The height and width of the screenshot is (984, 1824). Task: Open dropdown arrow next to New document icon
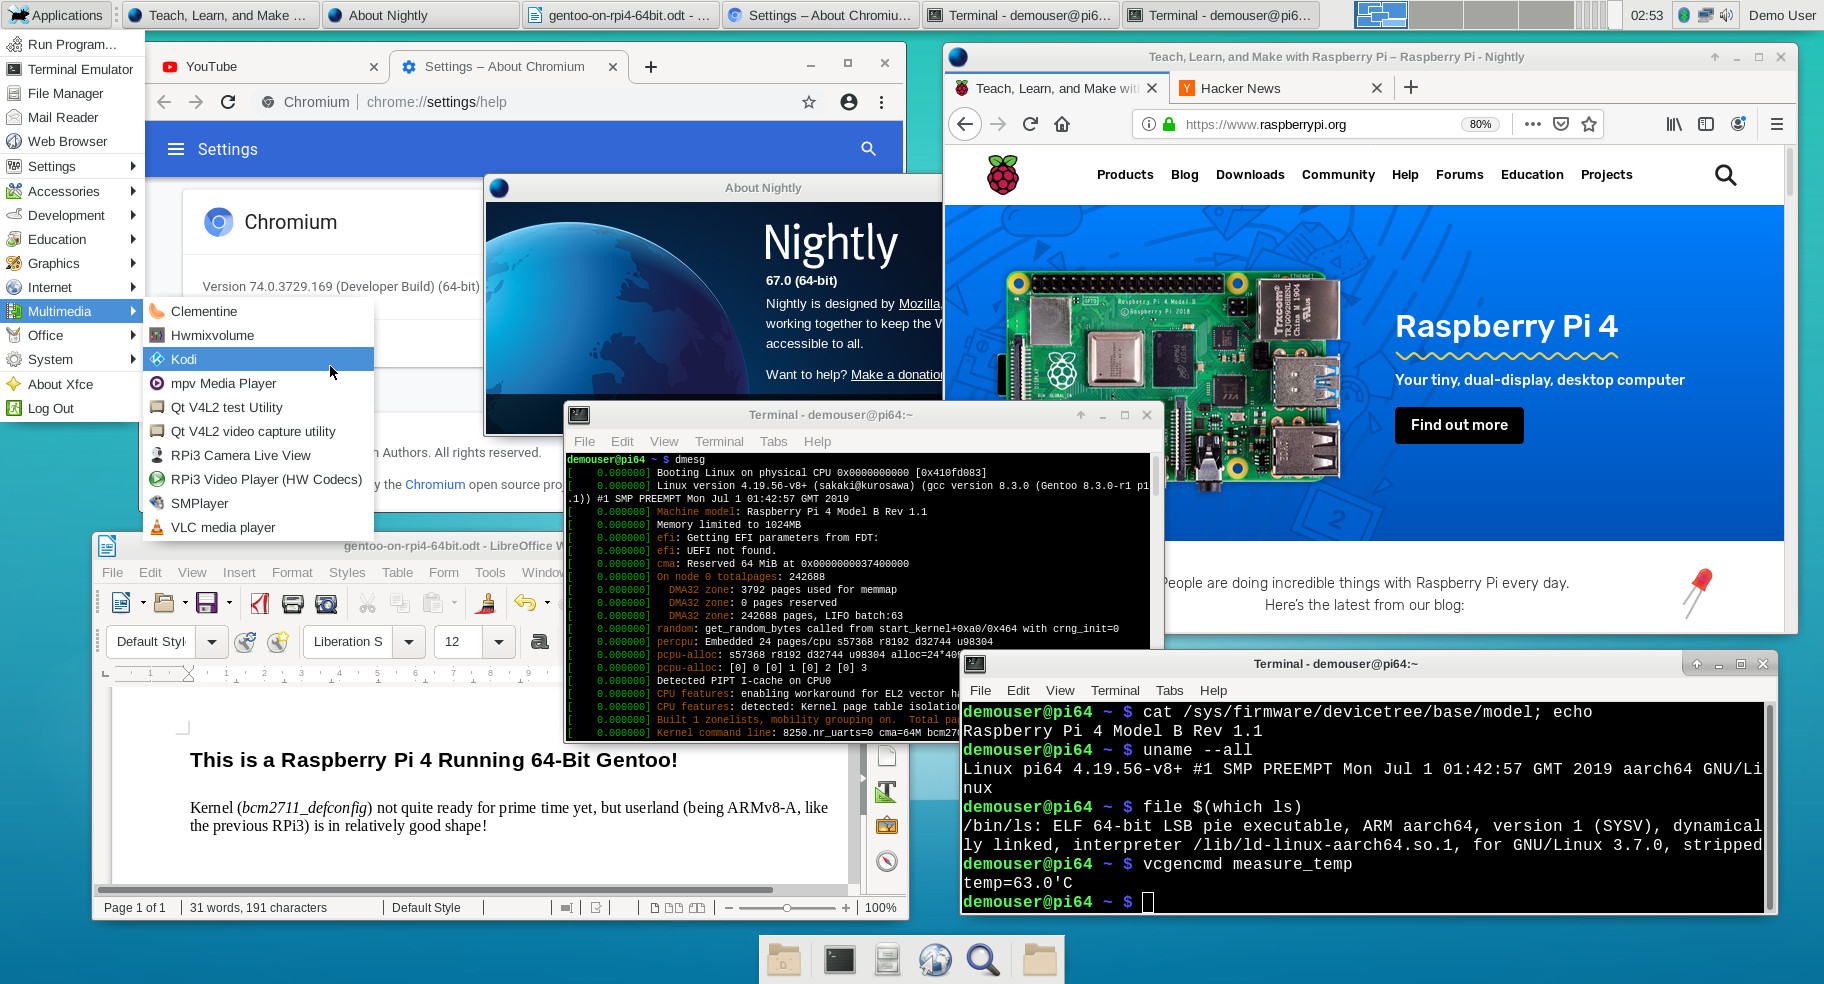pyautogui.click(x=143, y=602)
